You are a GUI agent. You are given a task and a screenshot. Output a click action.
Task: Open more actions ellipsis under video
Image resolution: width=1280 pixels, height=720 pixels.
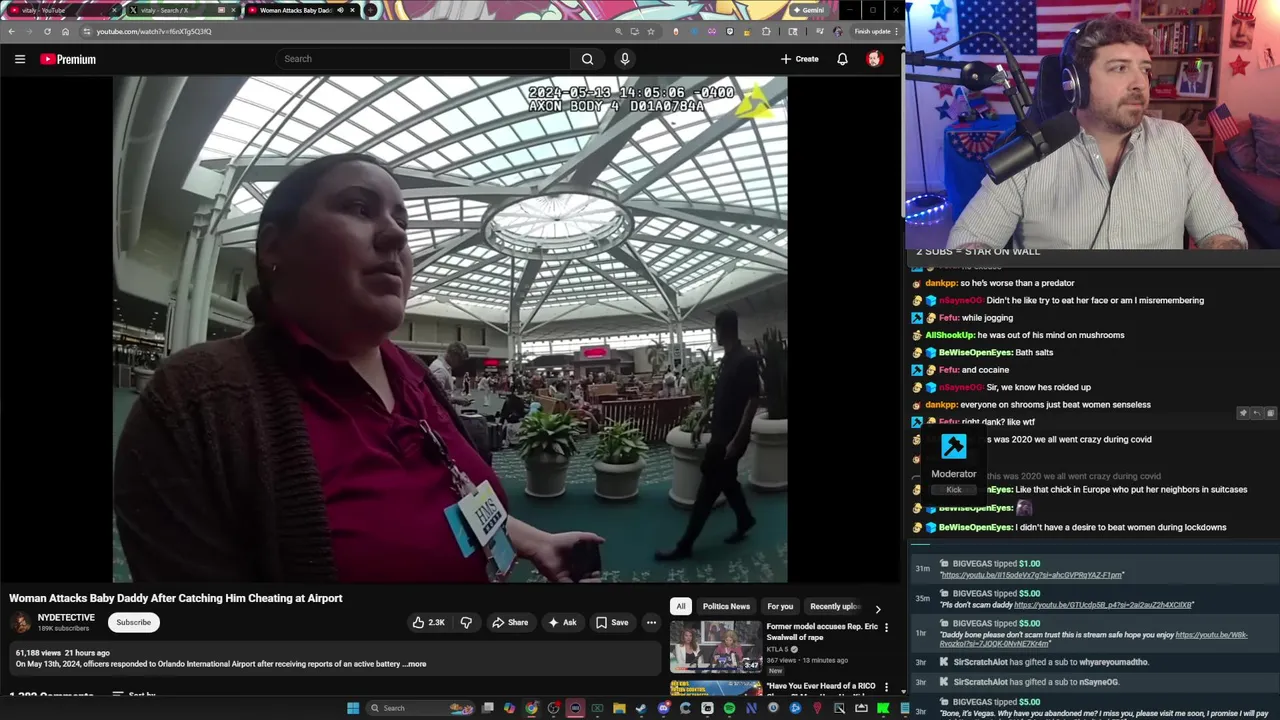click(651, 622)
